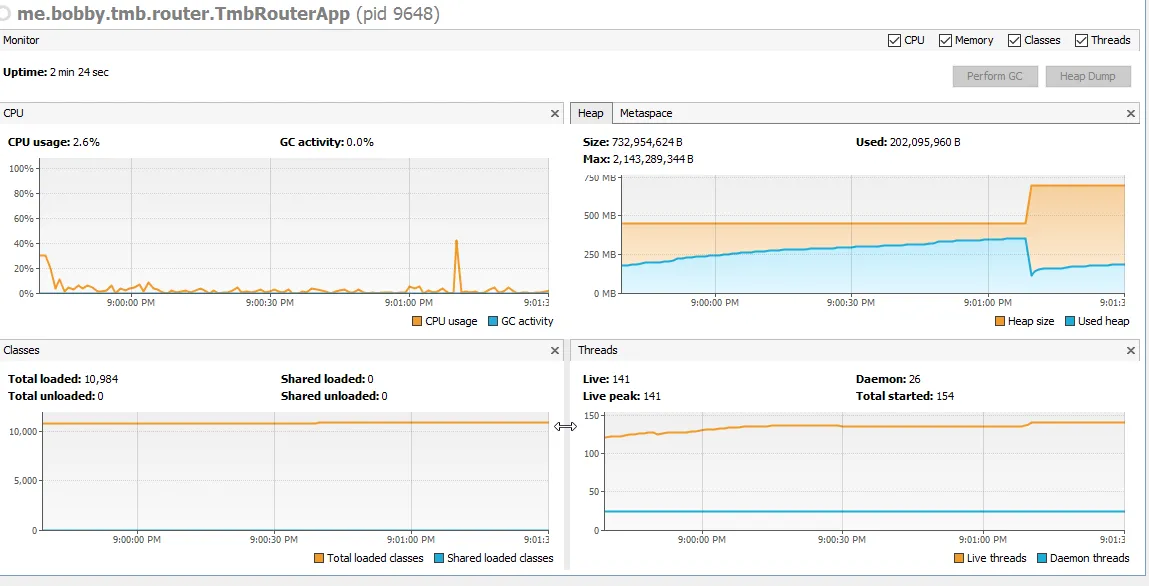Click the Daemon threads legend swatch

tap(1042, 558)
